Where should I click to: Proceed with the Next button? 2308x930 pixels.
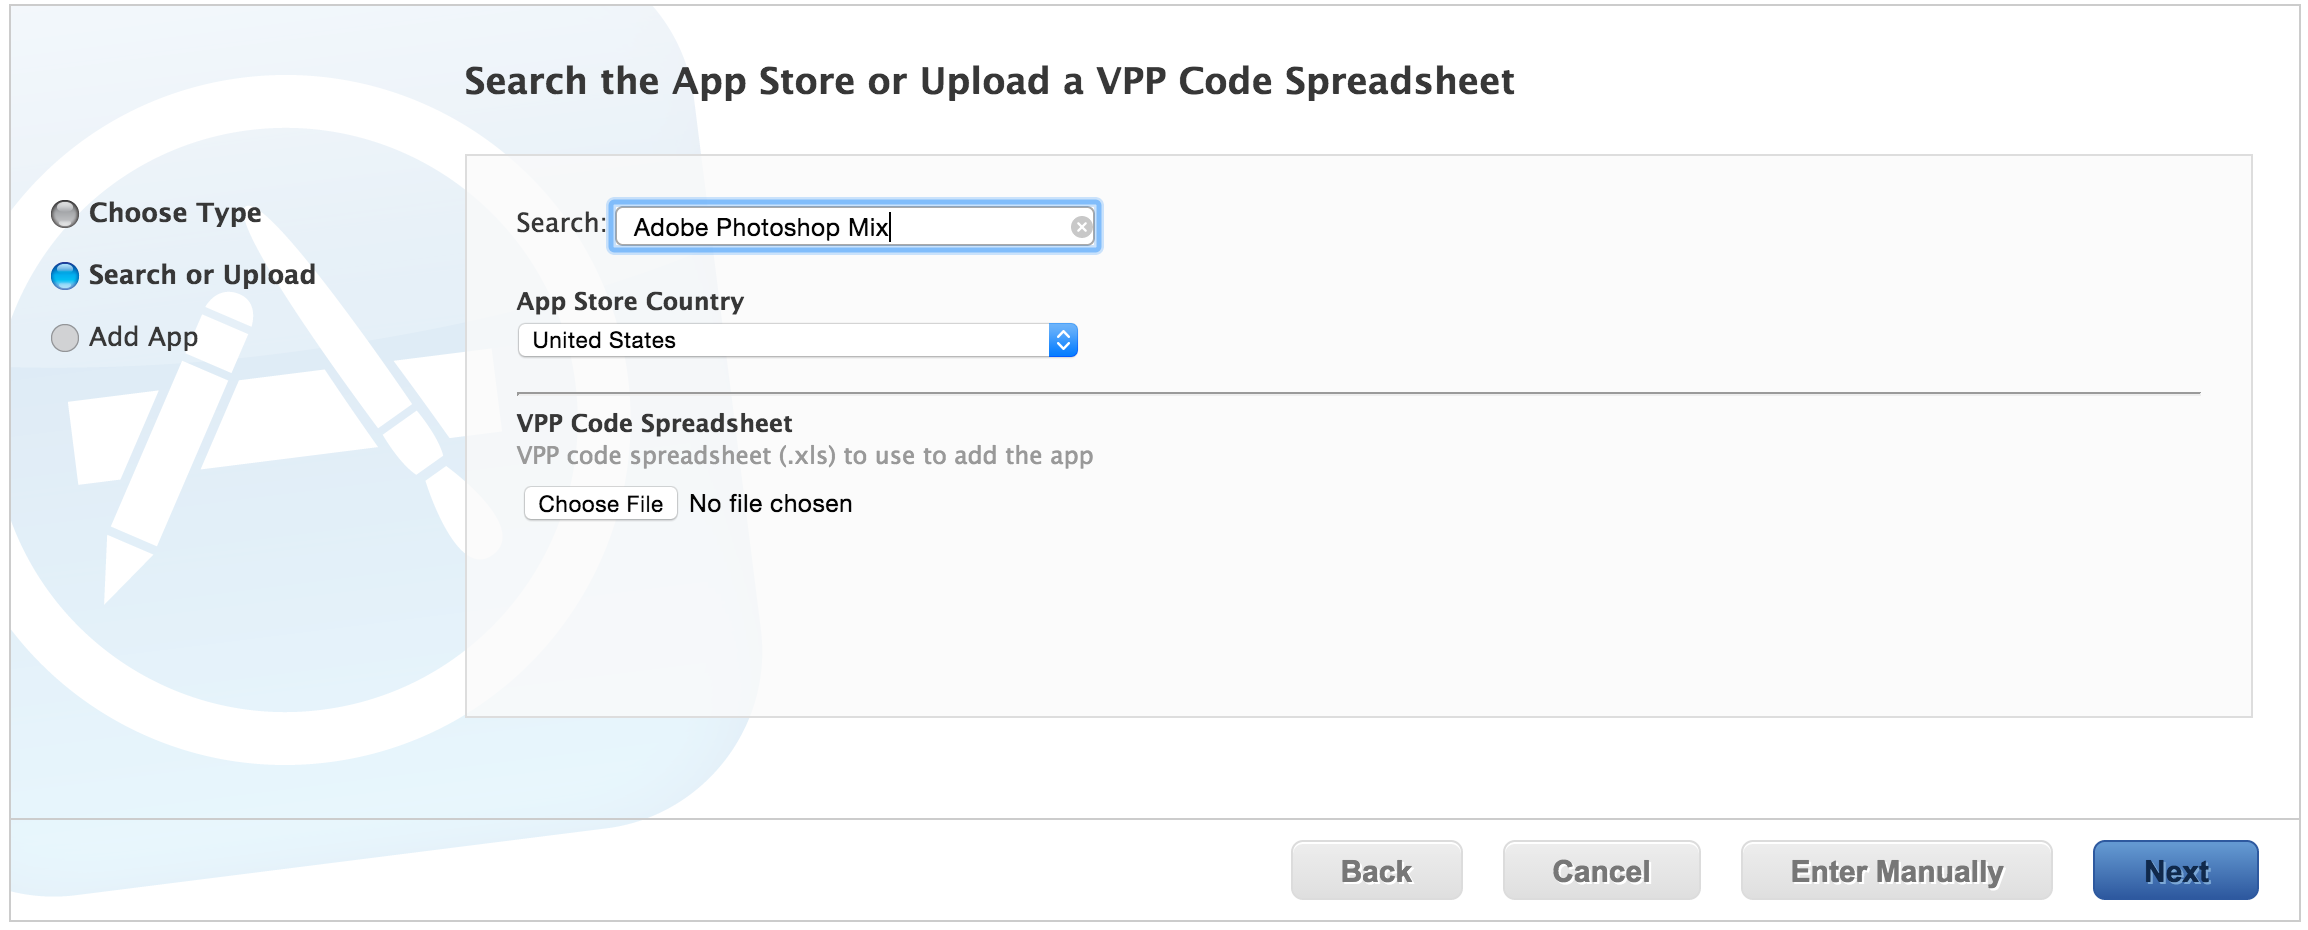pos(2175,871)
